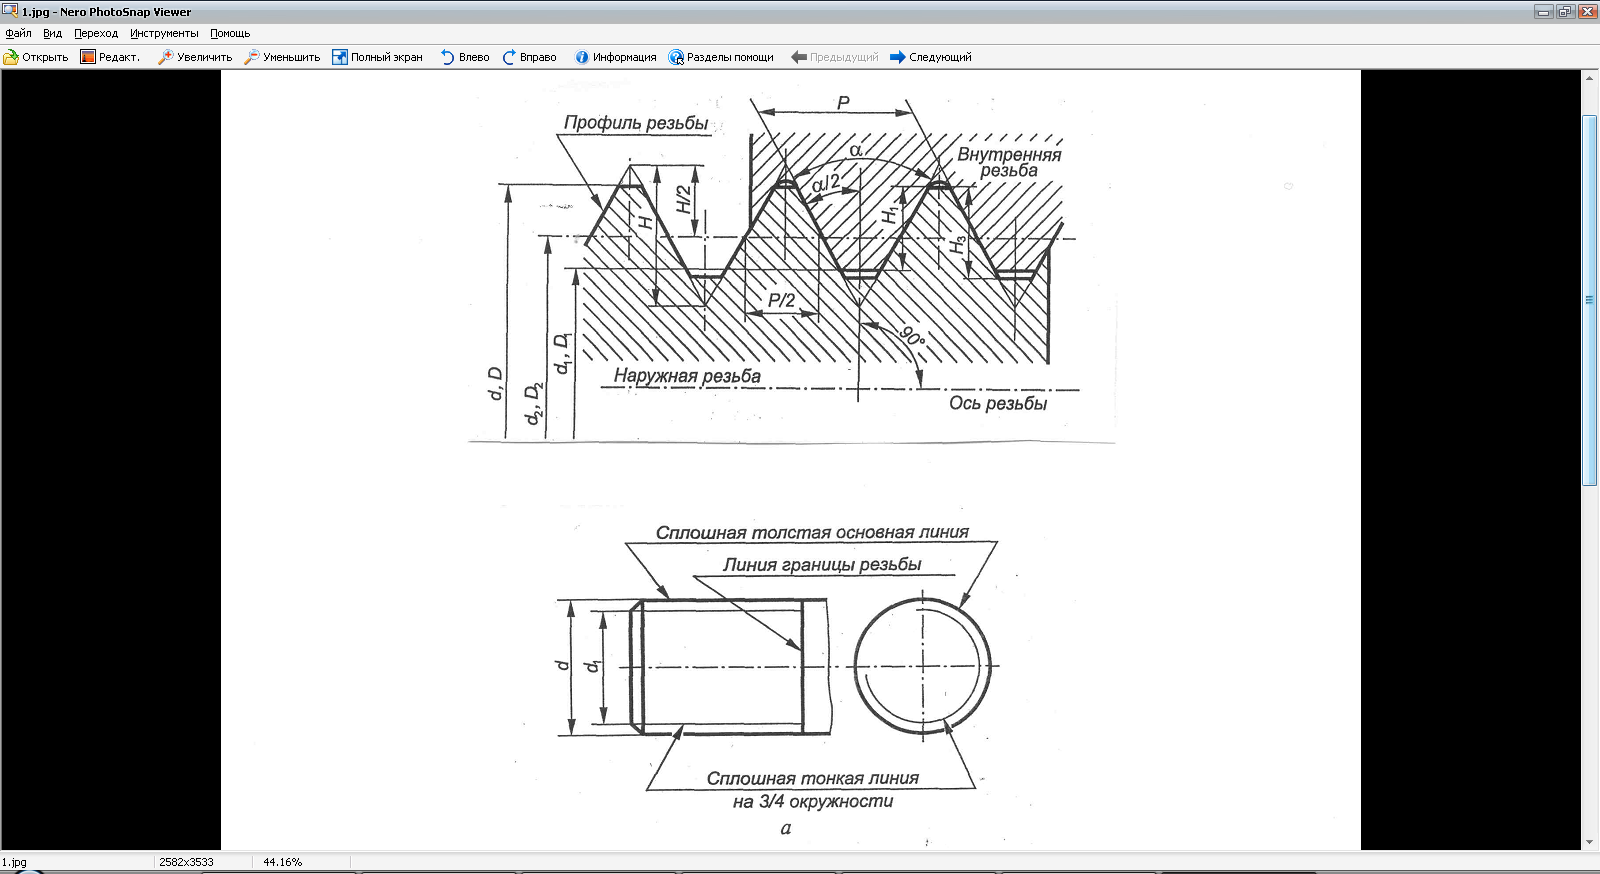Click the Внутренняя резьба label in drawing
Screen dimensions: 1600x874
pos(1009,162)
